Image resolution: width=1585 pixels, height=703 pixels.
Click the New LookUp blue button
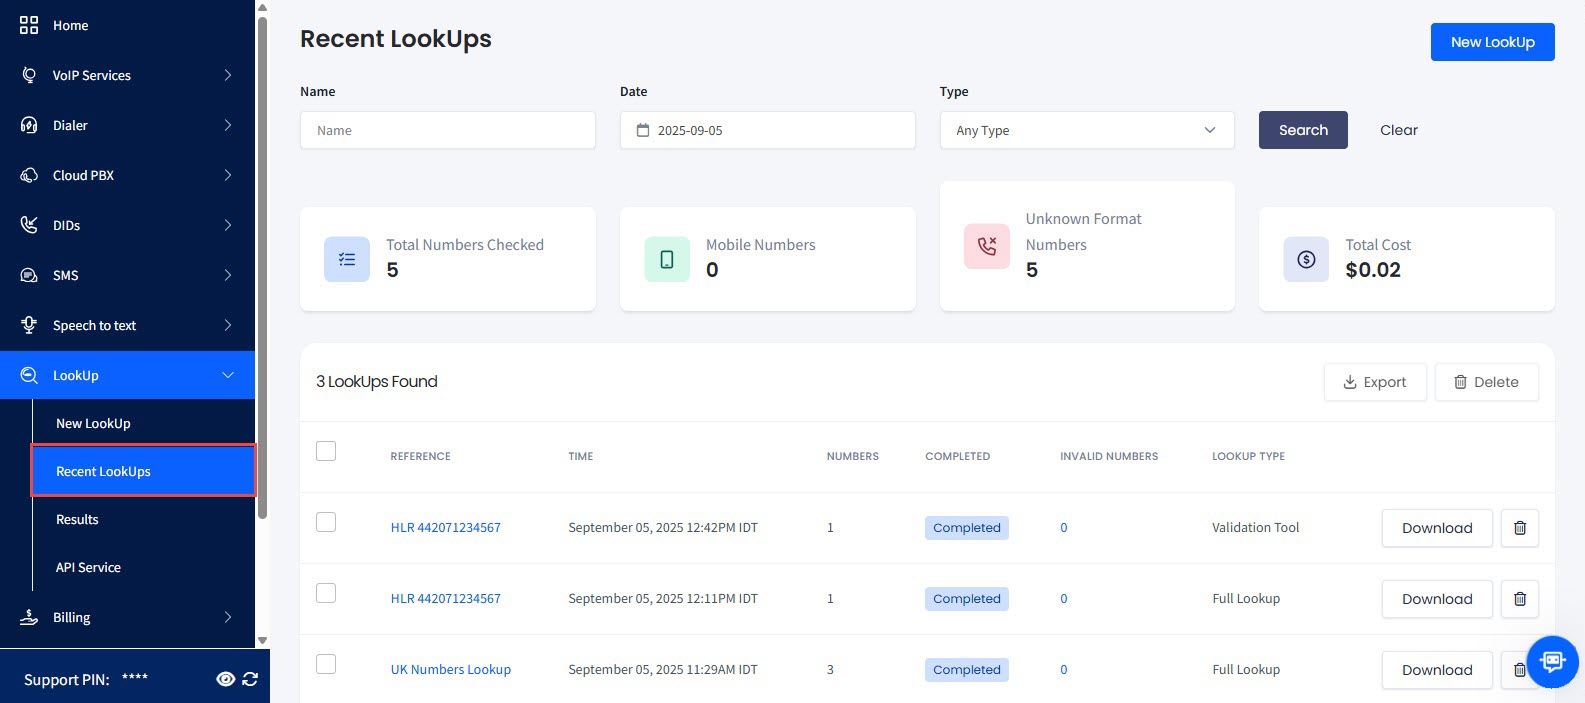[1492, 42]
